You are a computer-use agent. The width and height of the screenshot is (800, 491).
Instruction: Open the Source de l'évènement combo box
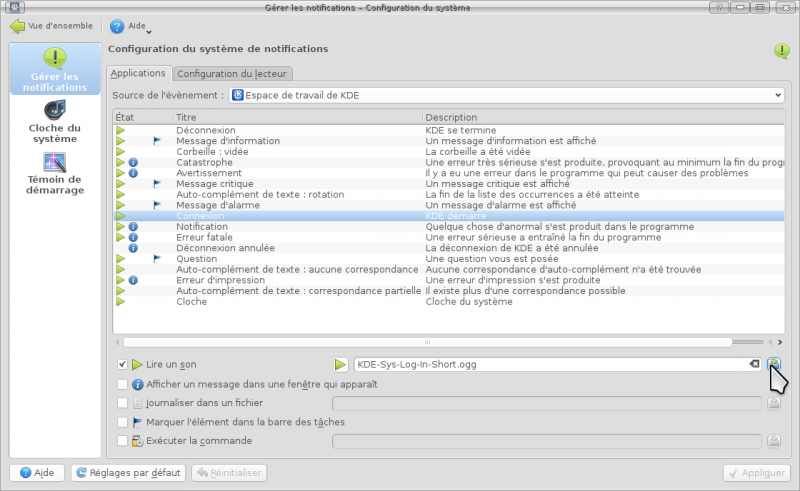tap(506, 95)
